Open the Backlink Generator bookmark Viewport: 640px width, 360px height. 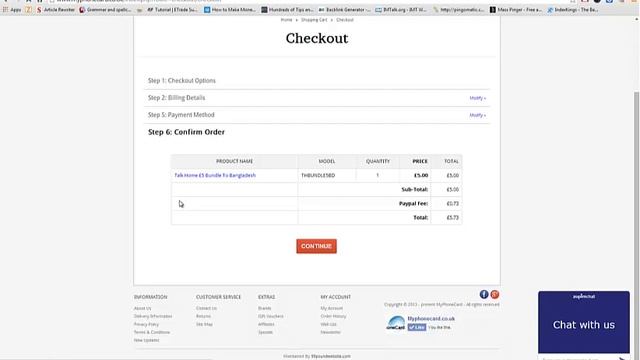344,9
